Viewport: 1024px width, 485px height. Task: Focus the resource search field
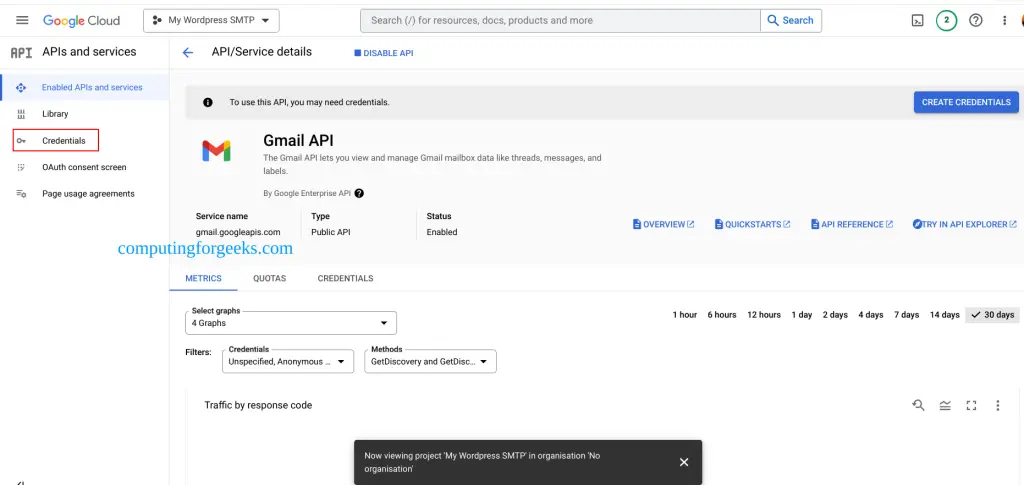point(560,20)
